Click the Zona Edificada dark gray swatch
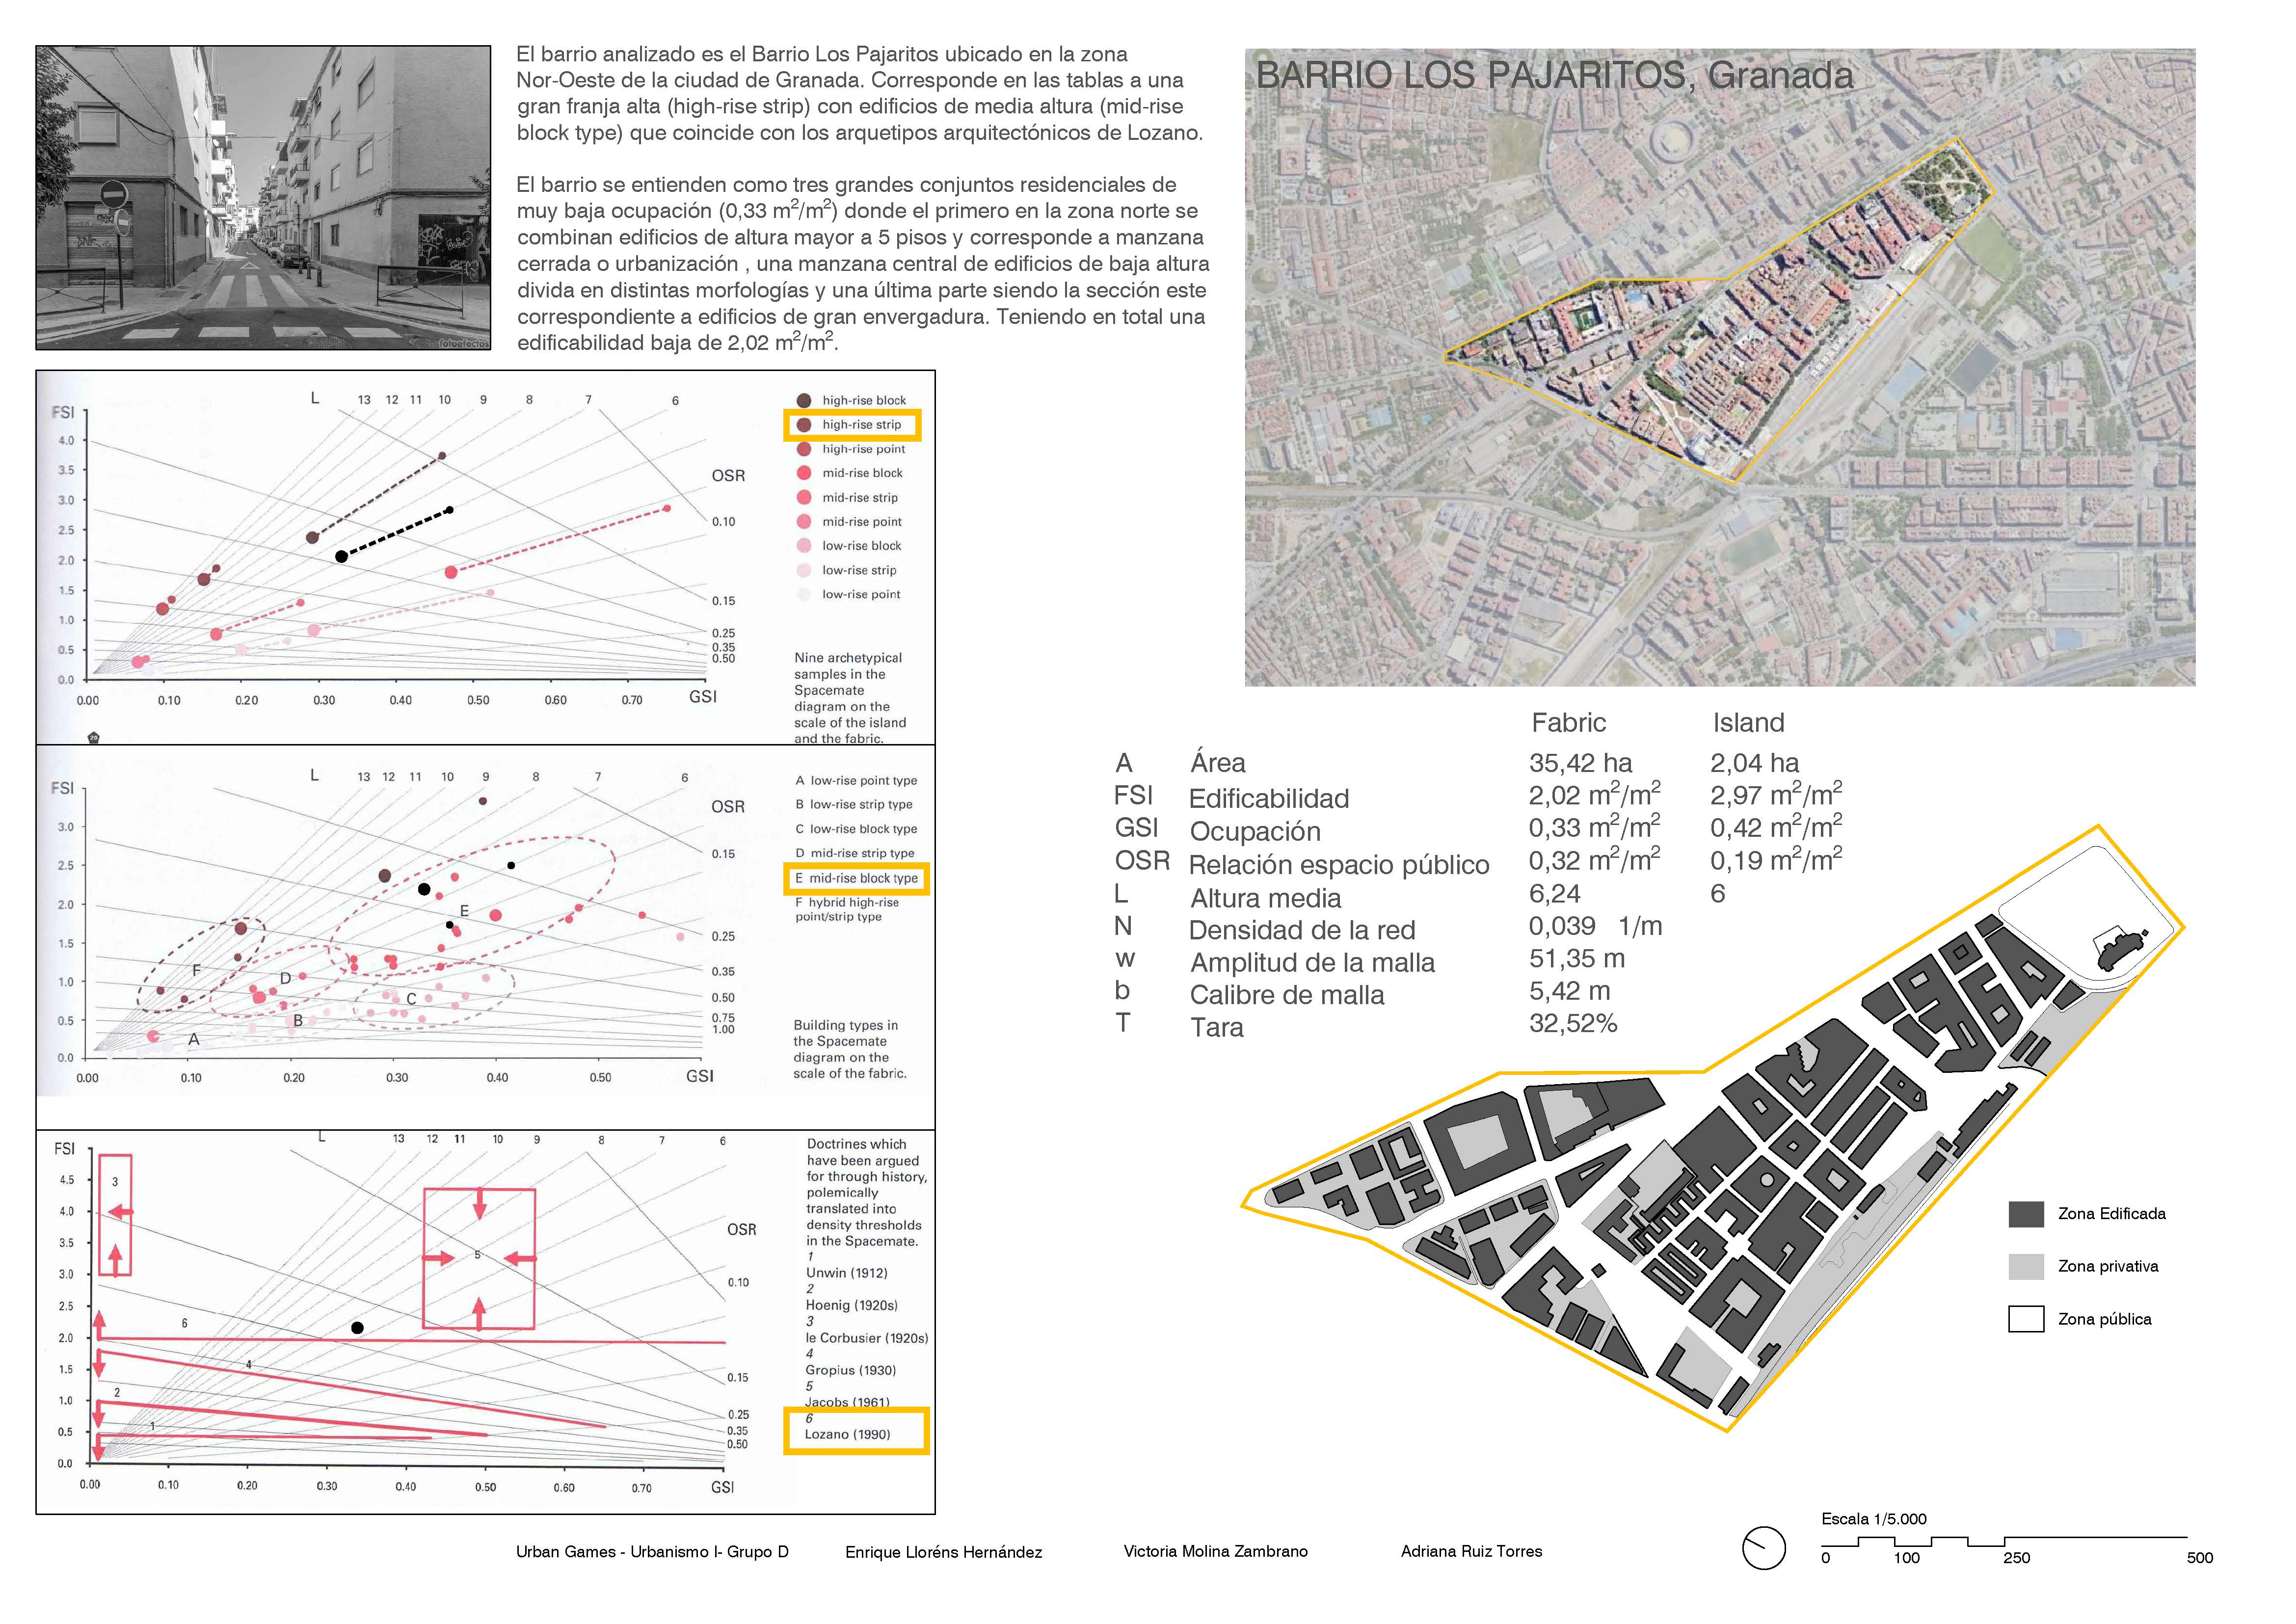The width and height of the screenshot is (2296, 1624). click(2026, 1214)
